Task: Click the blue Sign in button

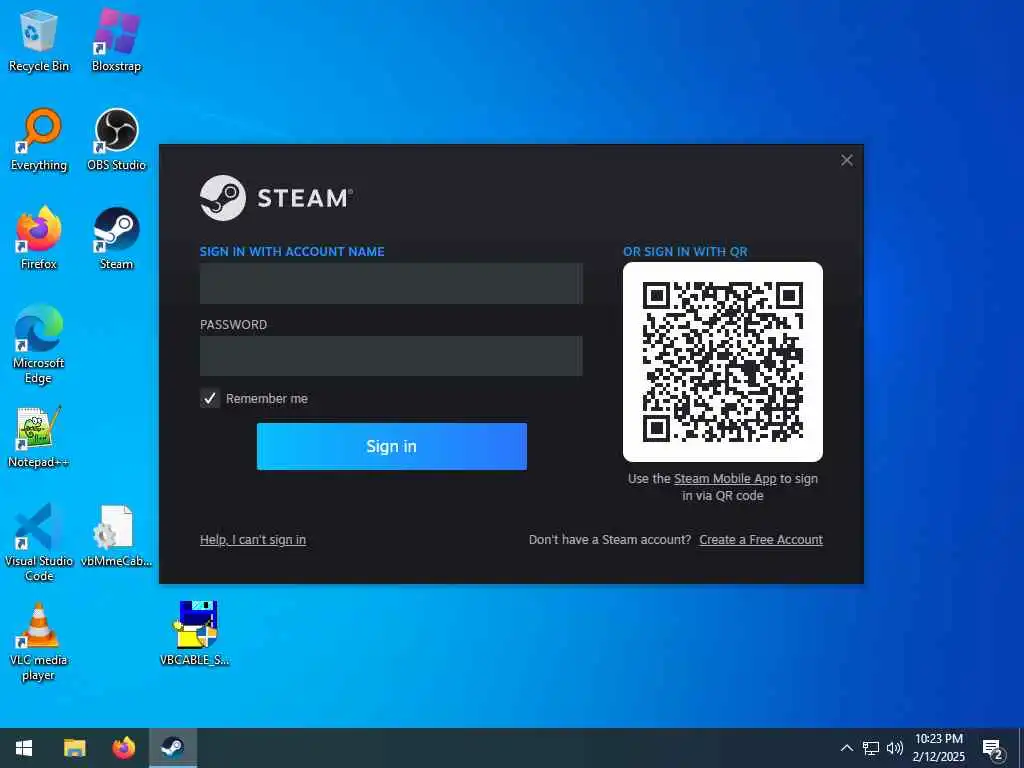Action: [392, 446]
